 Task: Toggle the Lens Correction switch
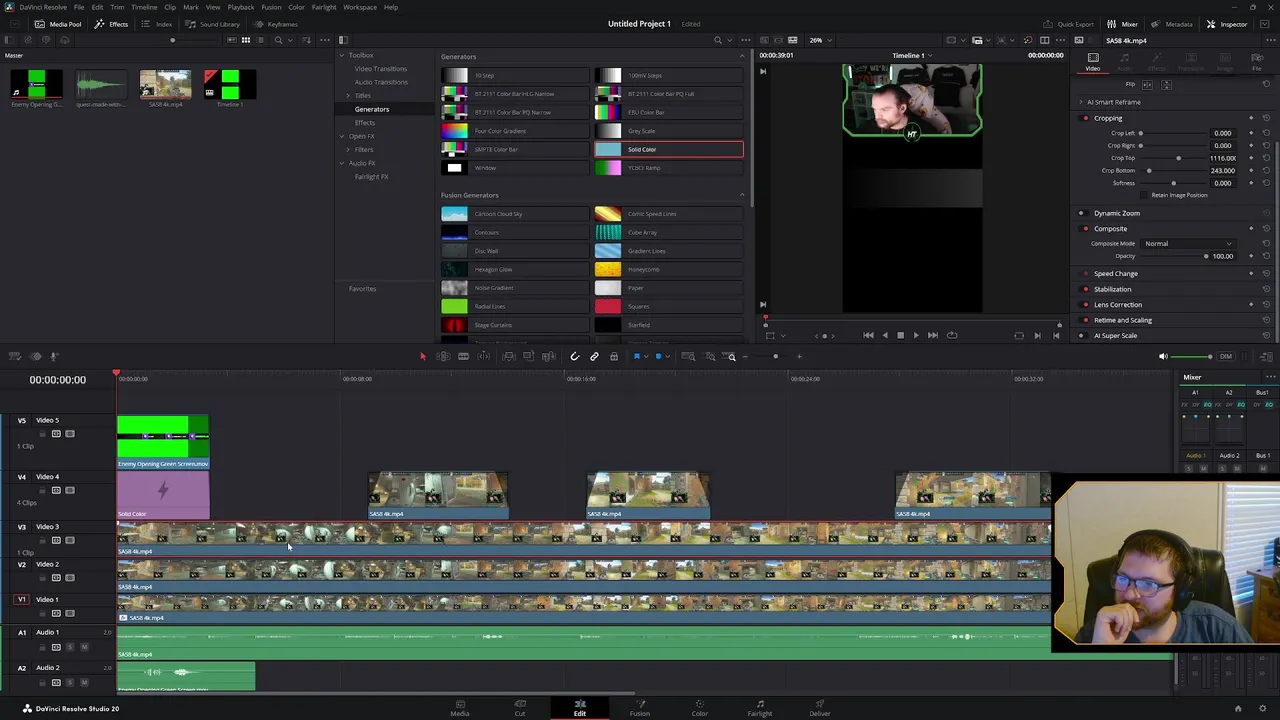point(1085,305)
